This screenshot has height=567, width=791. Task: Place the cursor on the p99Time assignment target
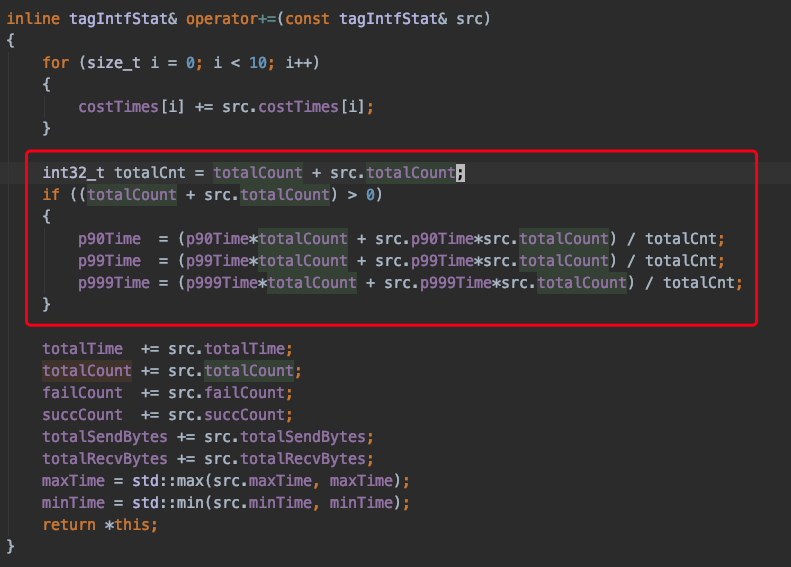(x=111, y=260)
